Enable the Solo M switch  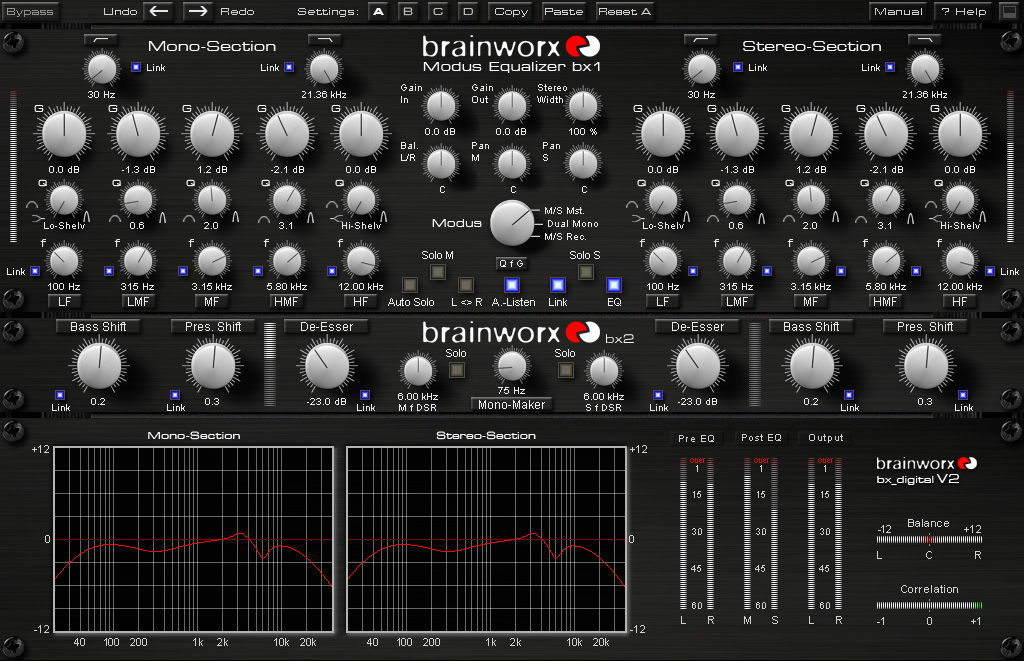pos(438,271)
